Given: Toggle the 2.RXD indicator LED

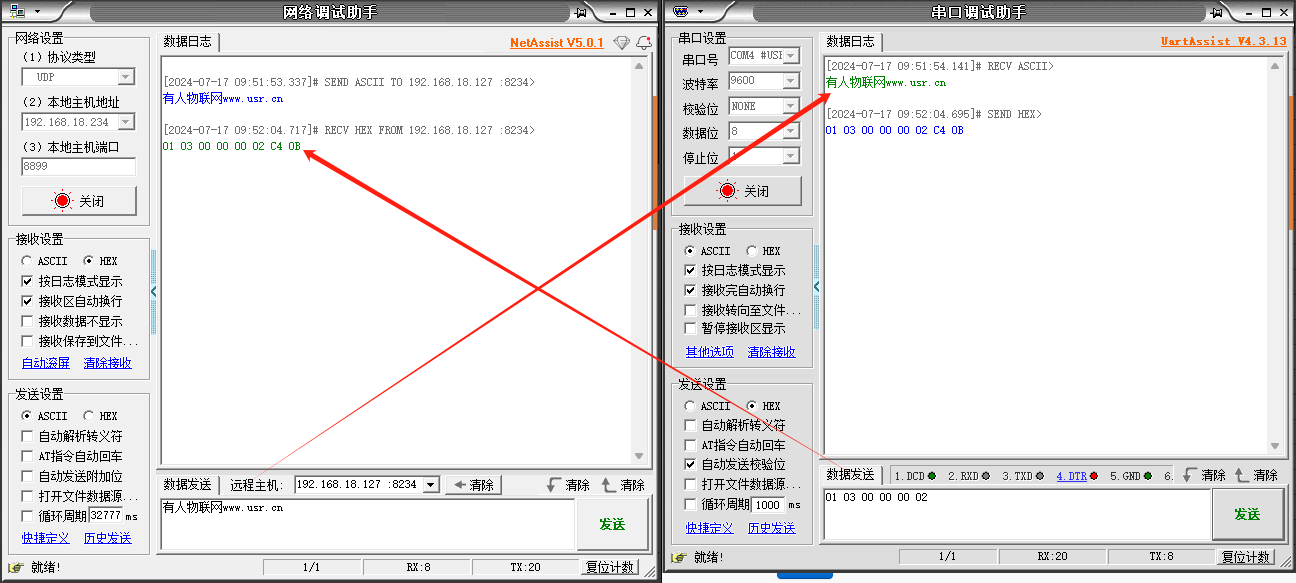Looking at the screenshot, I should click(986, 476).
